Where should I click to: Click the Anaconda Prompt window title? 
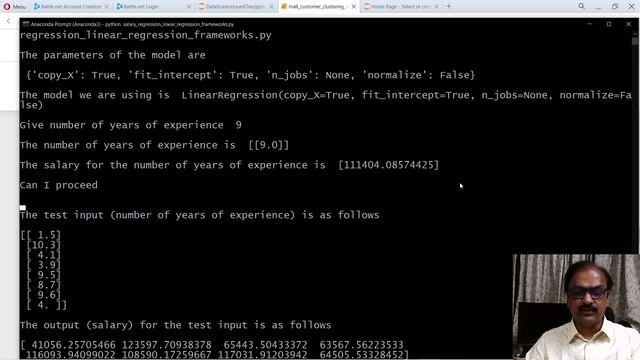(x=132, y=24)
